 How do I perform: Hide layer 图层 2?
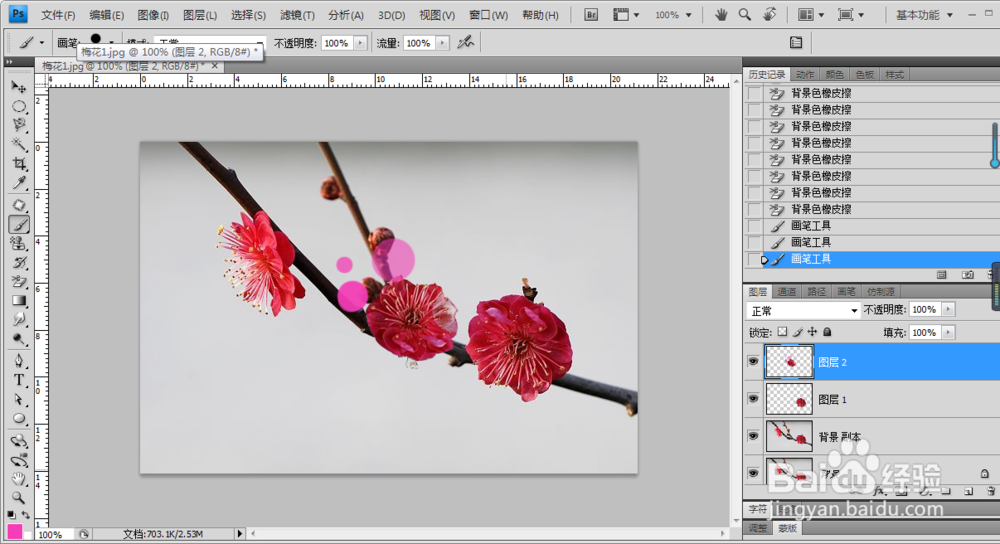[753, 362]
